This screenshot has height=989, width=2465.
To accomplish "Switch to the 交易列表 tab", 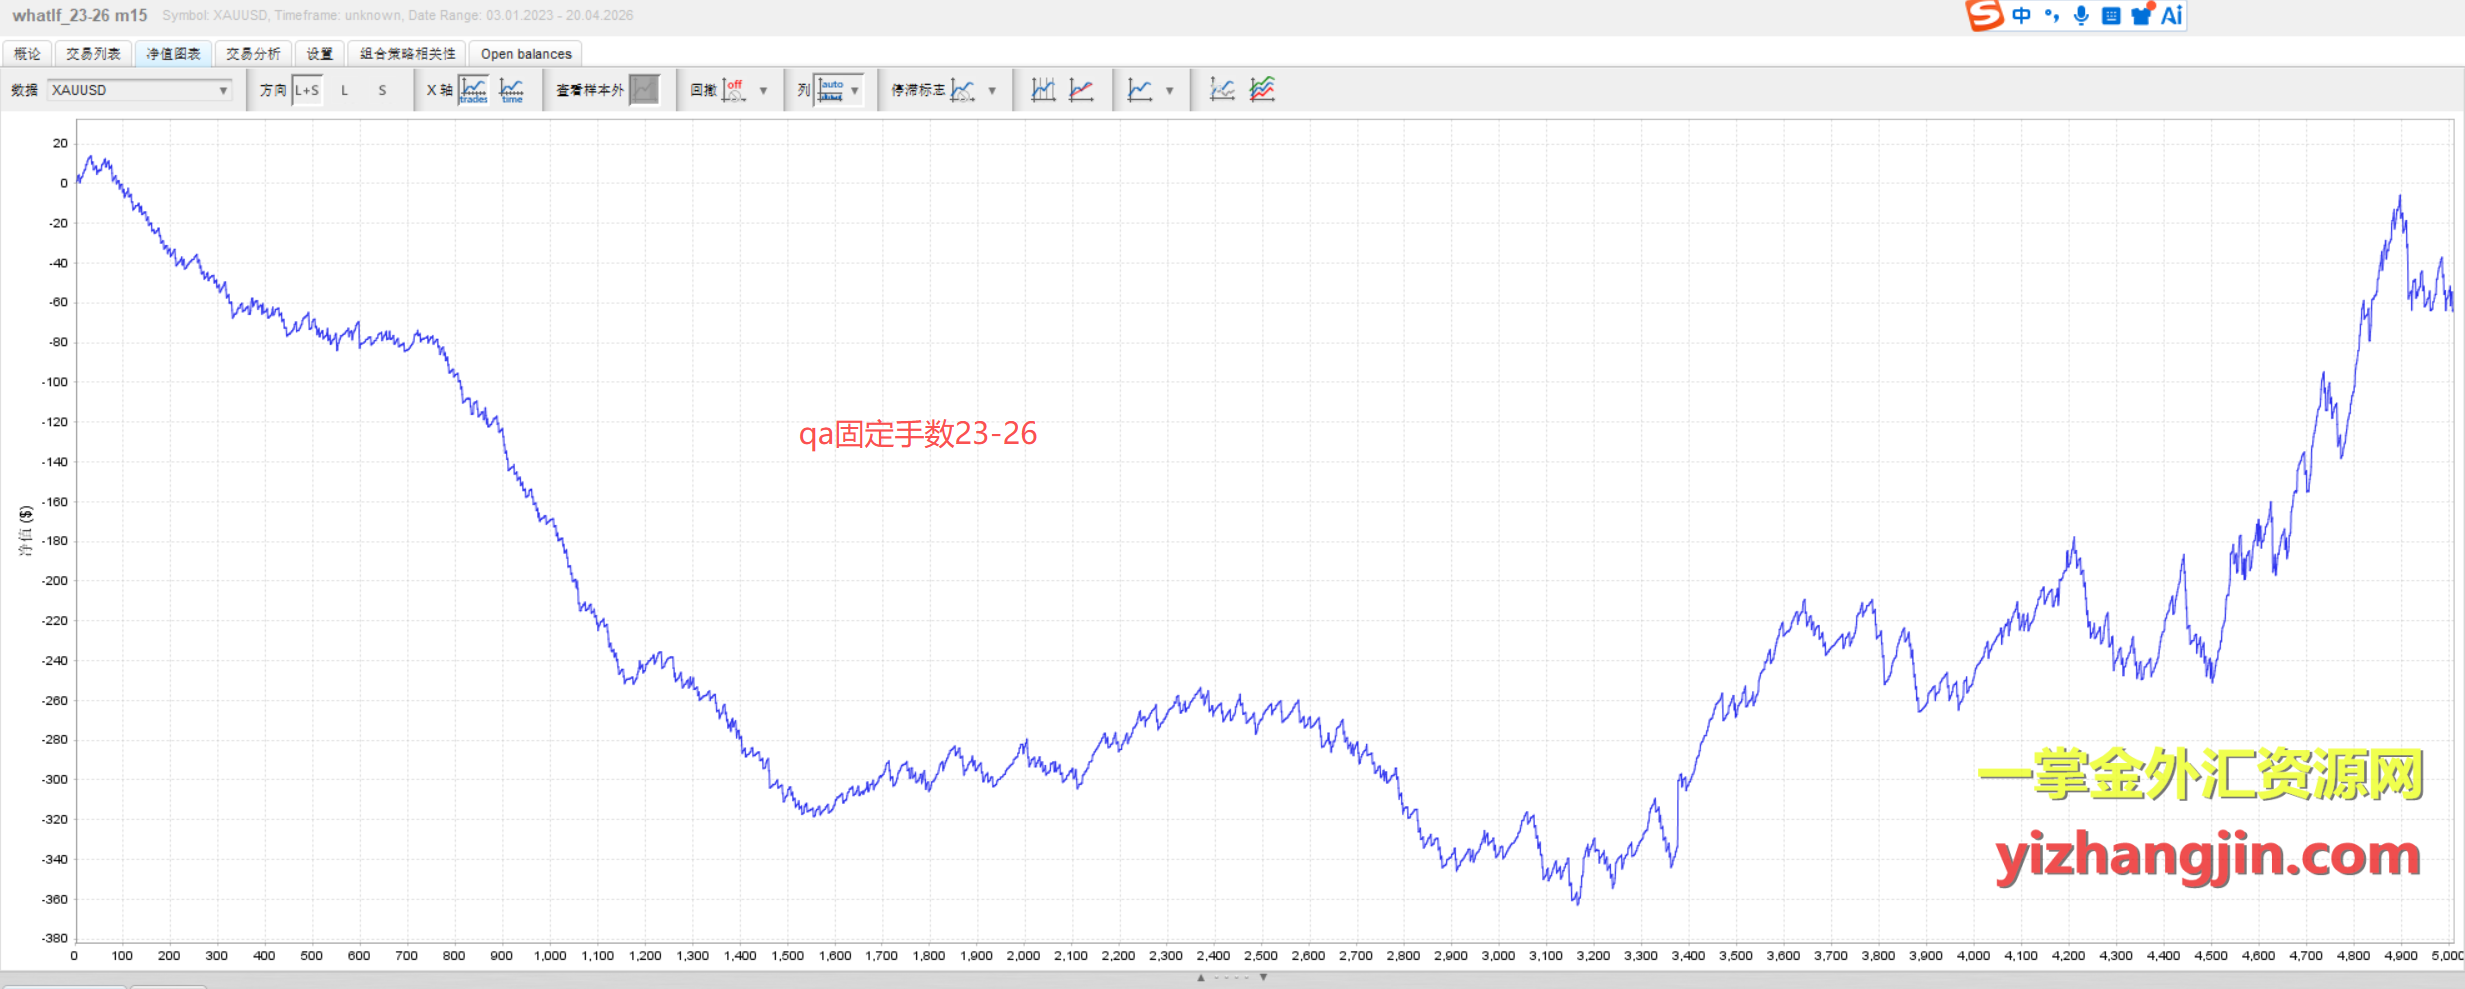I will pos(93,54).
